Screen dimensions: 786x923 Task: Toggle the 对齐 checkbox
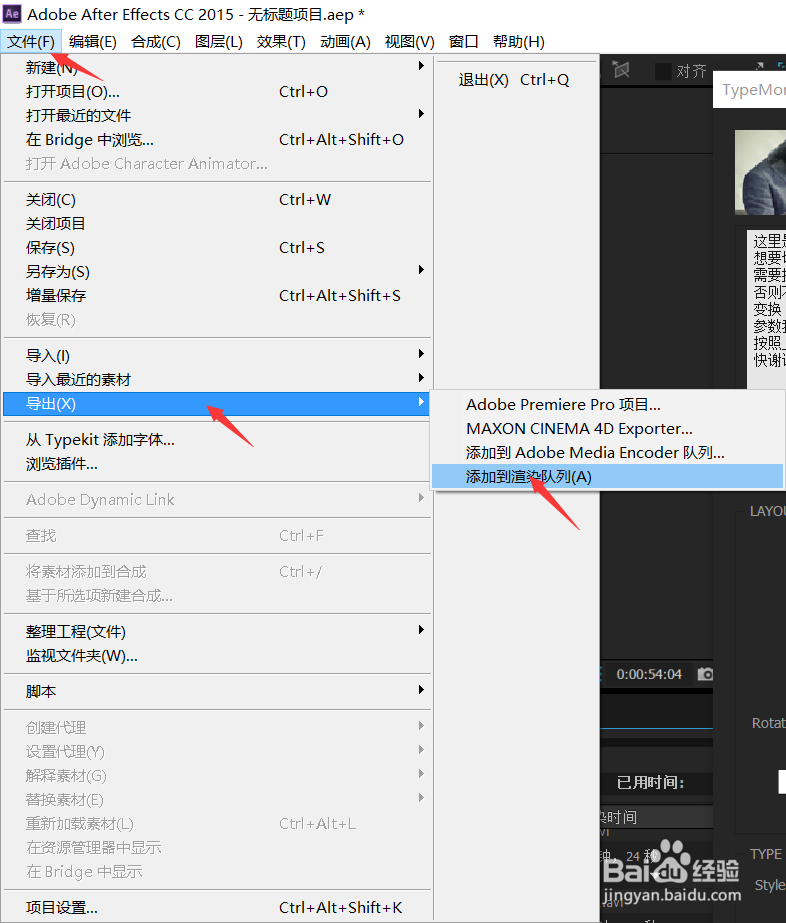664,71
